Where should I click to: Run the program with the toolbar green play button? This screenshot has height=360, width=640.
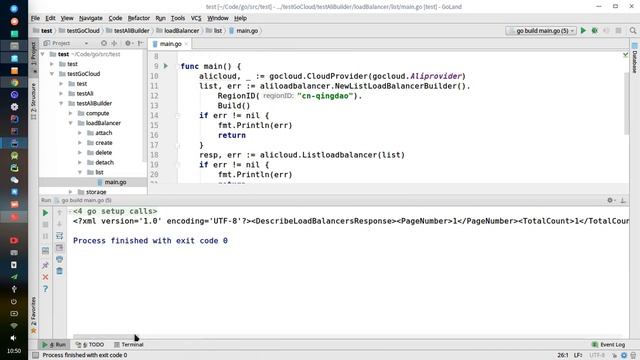pyautogui.click(x=583, y=31)
